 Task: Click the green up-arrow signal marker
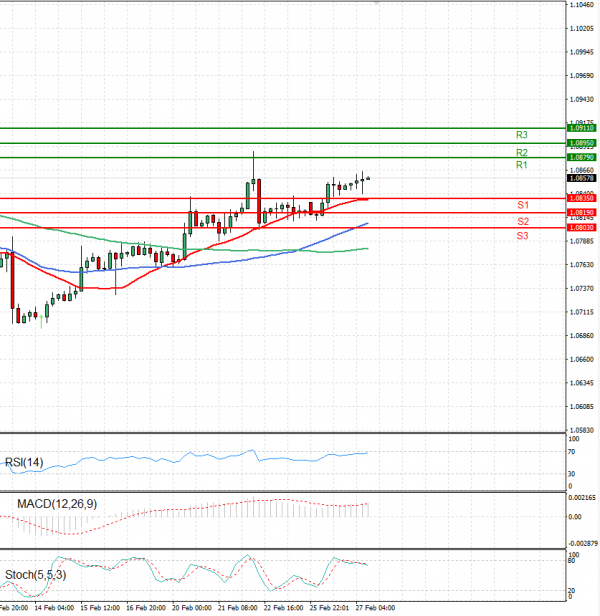pos(41,321)
